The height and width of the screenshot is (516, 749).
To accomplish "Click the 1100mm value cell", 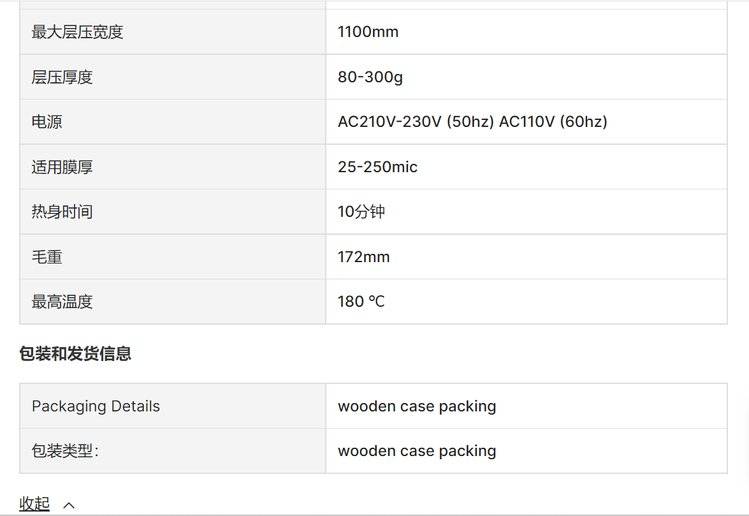I will [368, 32].
